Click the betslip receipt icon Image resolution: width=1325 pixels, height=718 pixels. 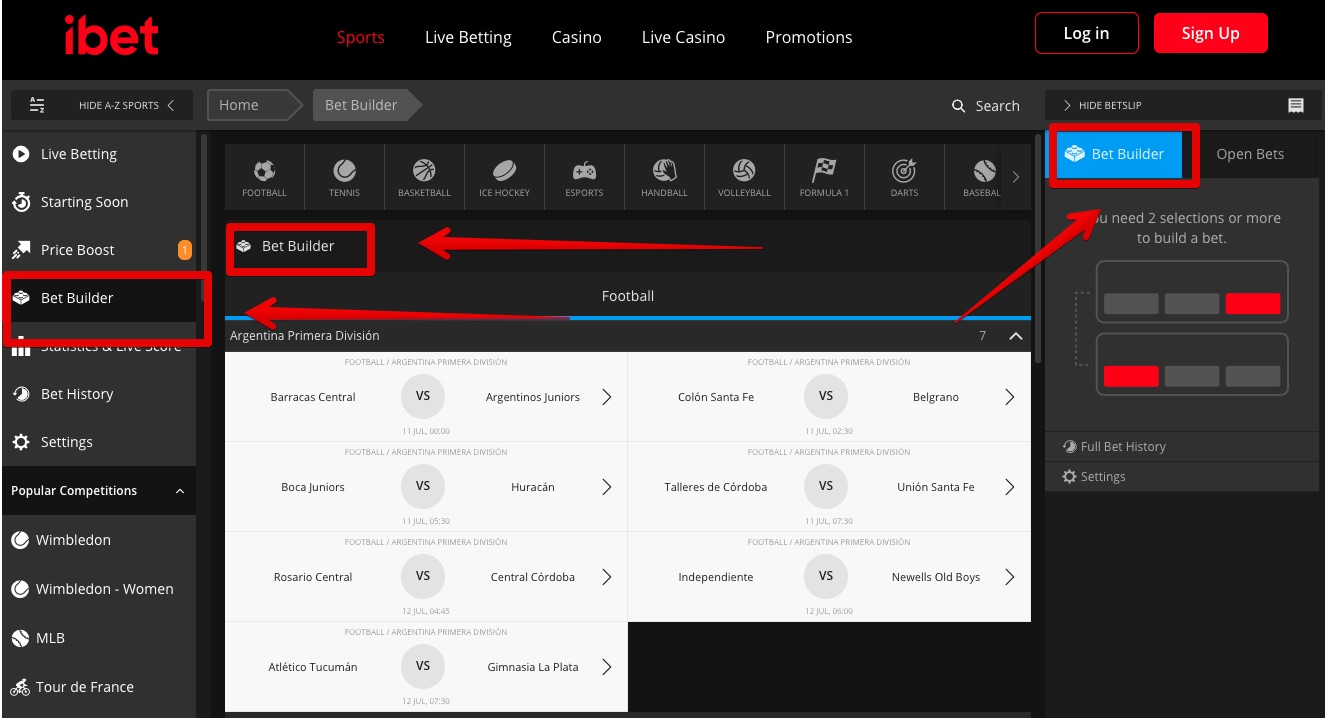1296,105
